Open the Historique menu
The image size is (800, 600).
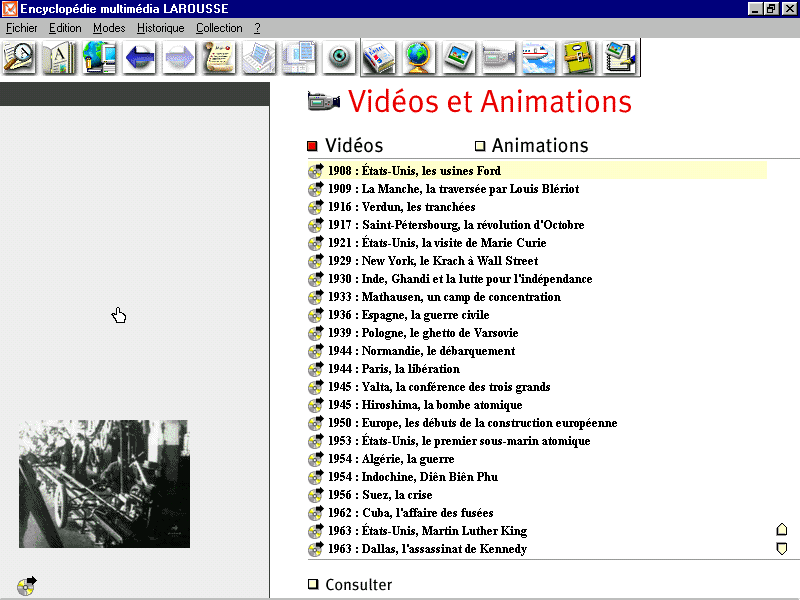tap(161, 28)
